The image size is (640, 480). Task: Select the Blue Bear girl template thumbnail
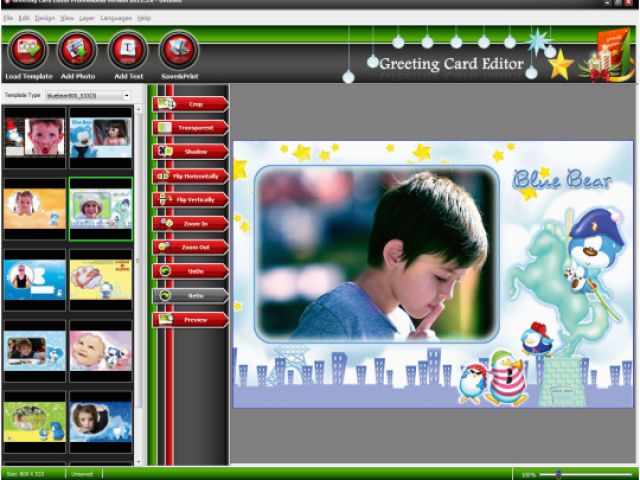(101, 138)
